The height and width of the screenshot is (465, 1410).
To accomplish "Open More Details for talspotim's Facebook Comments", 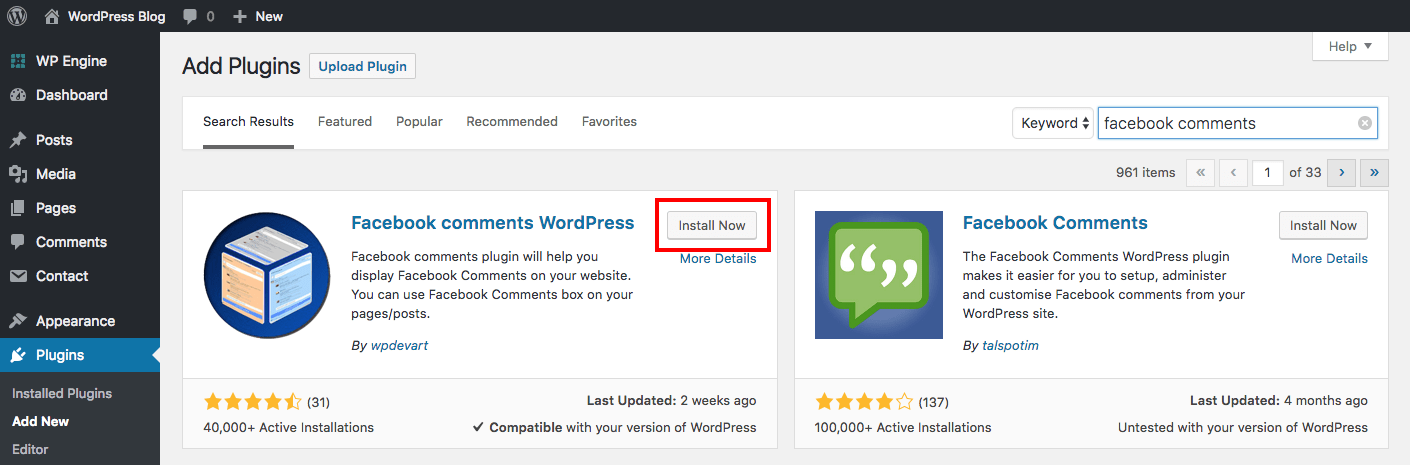I will pyautogui.click(x=1329, y=258).
